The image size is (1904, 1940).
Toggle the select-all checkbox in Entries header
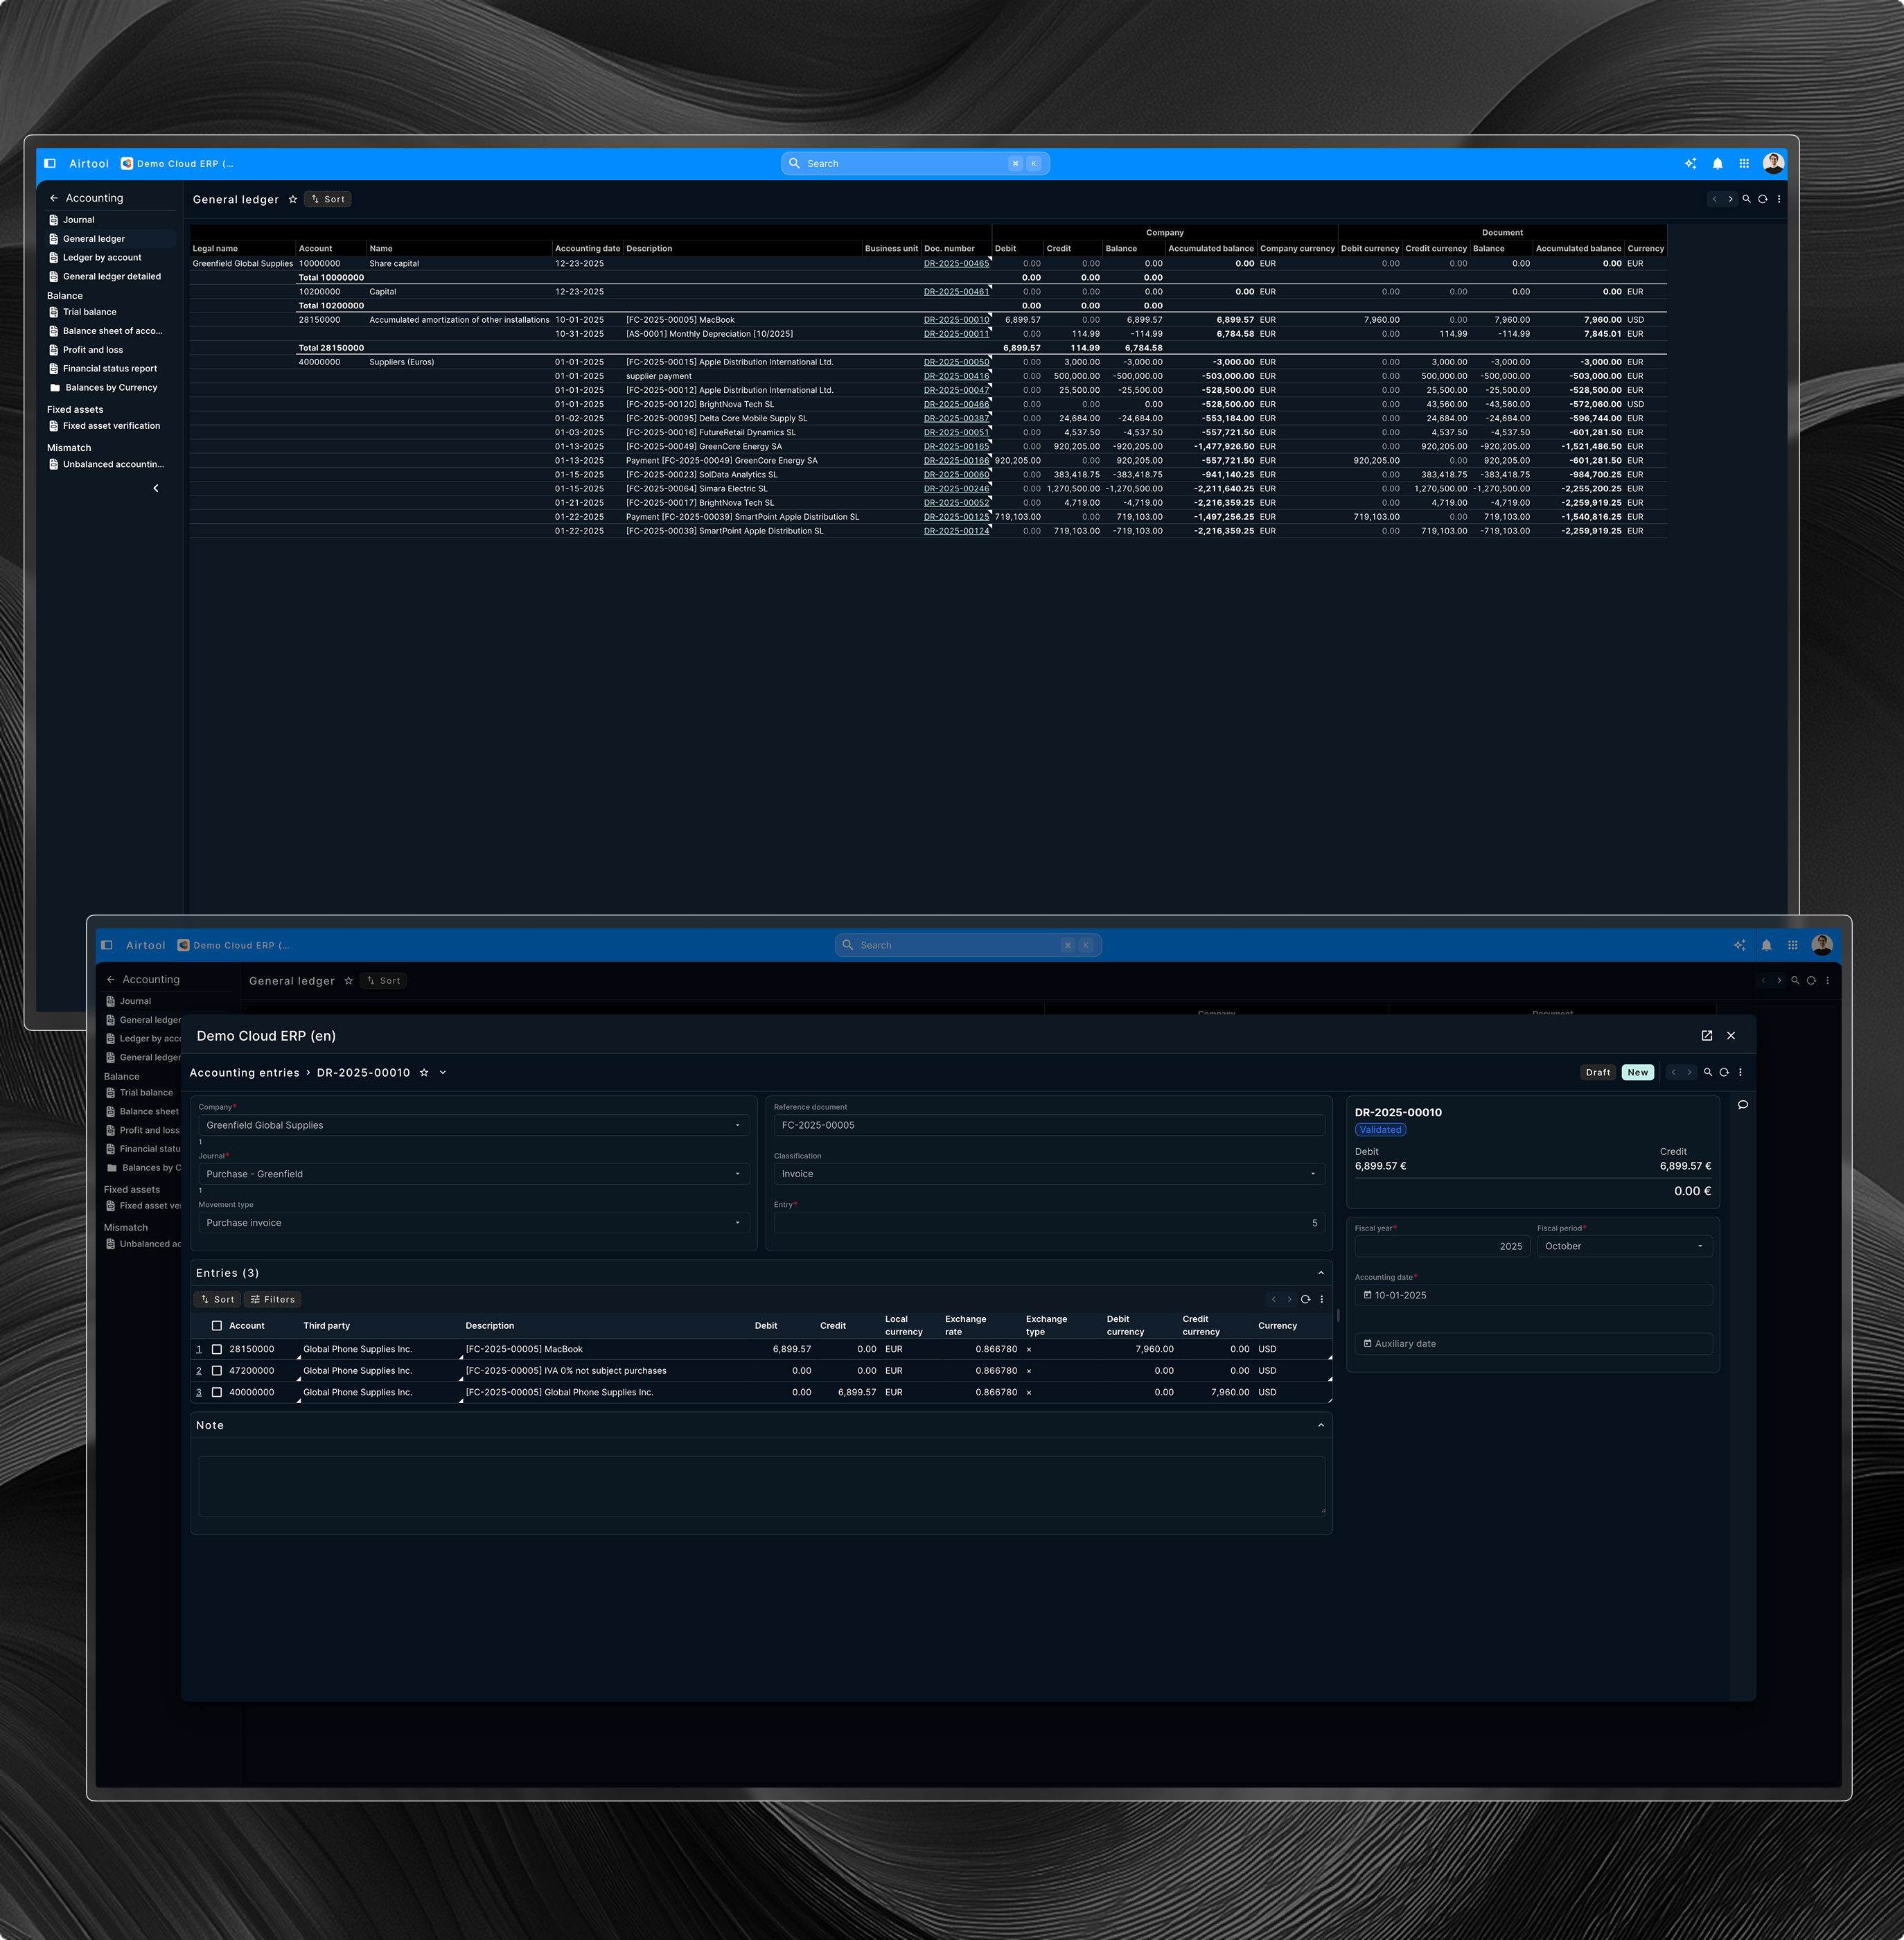coord(217,1326)
